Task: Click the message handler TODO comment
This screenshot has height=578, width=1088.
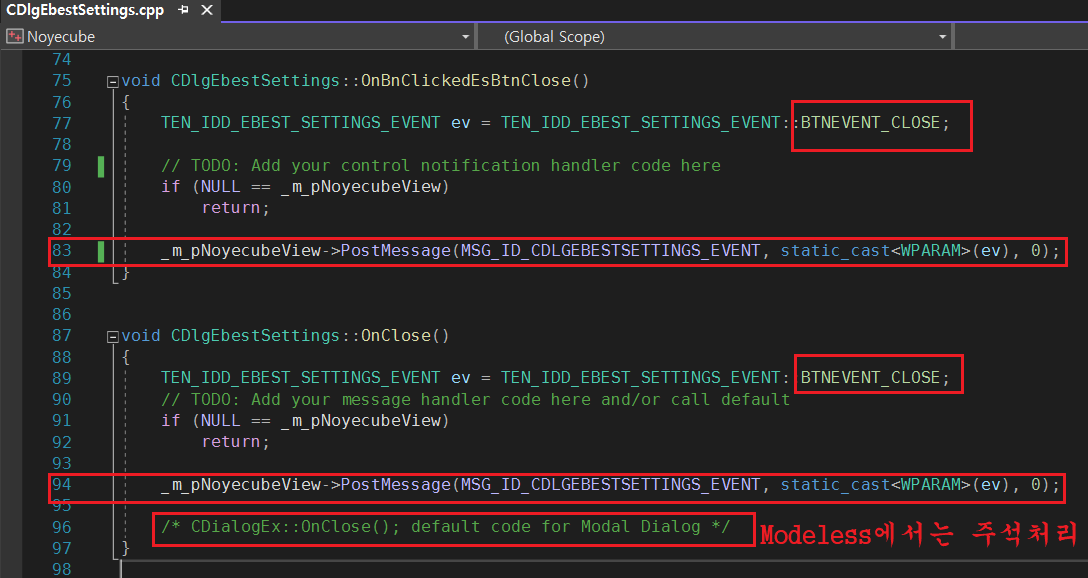Action: tap(475, 399)
